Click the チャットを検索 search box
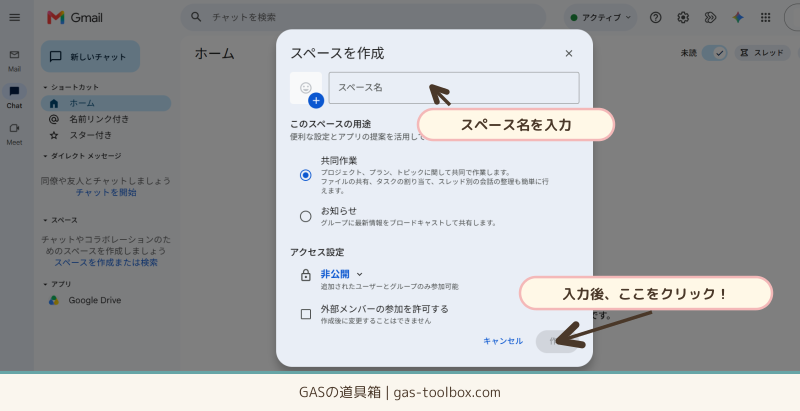 coord(363,17)
